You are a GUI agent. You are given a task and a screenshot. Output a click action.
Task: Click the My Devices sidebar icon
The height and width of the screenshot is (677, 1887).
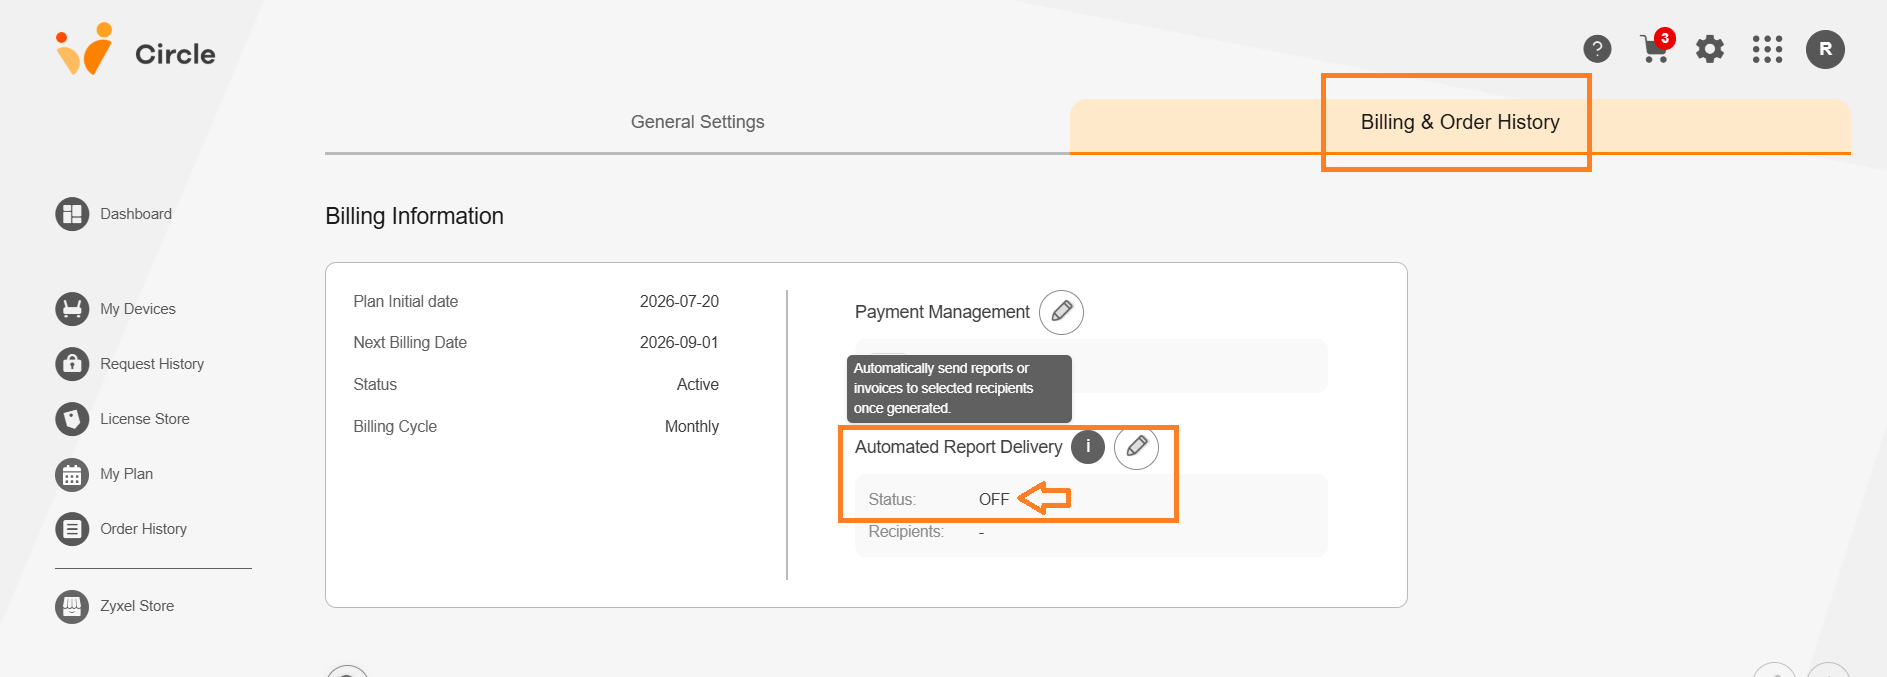click(72, 309)
